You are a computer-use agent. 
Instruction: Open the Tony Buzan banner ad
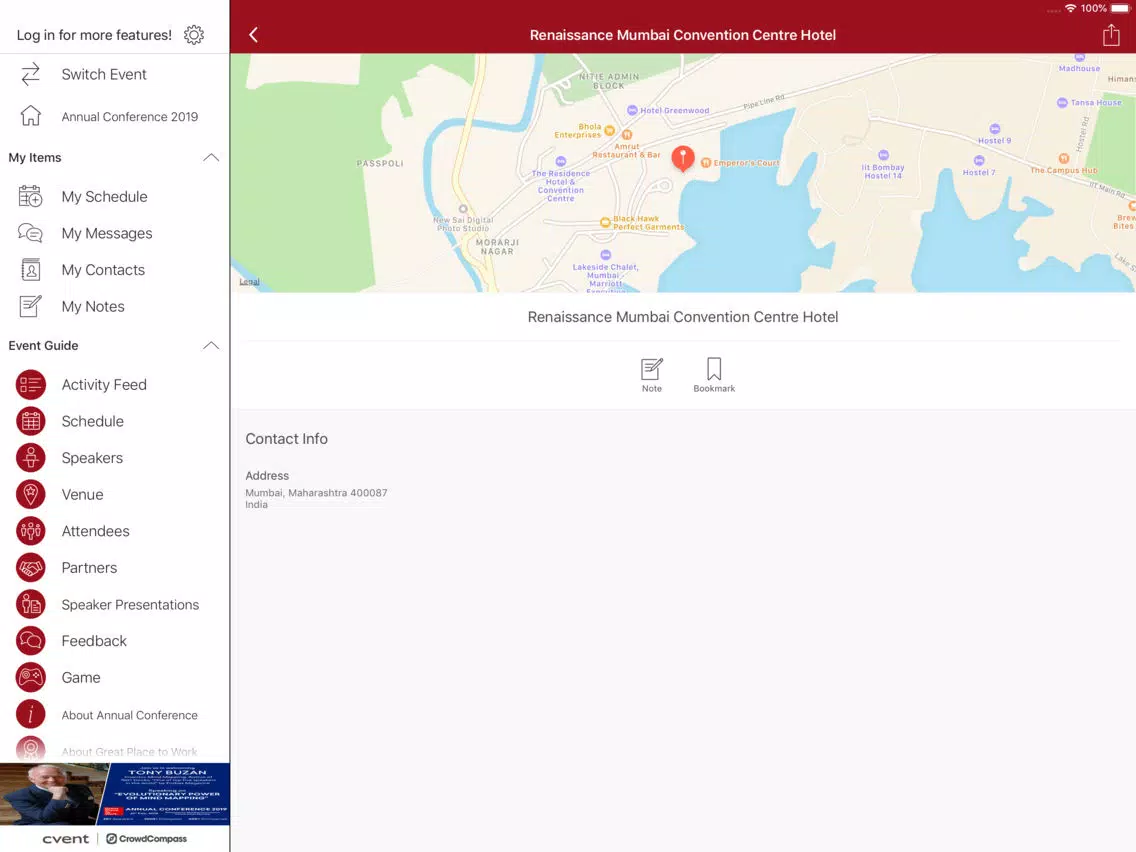click(114, 794)
